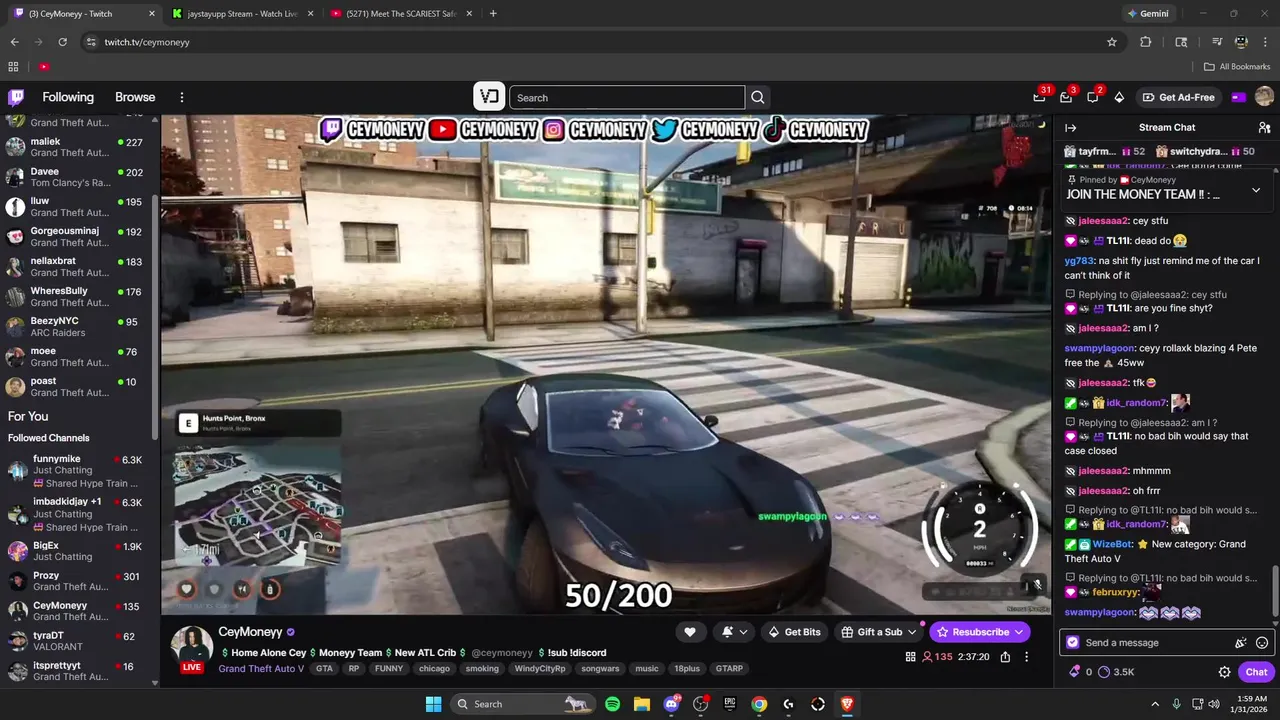1280x720 pixels.
Task: Click the search magnifier button
Action: click(x=758, y=97)
